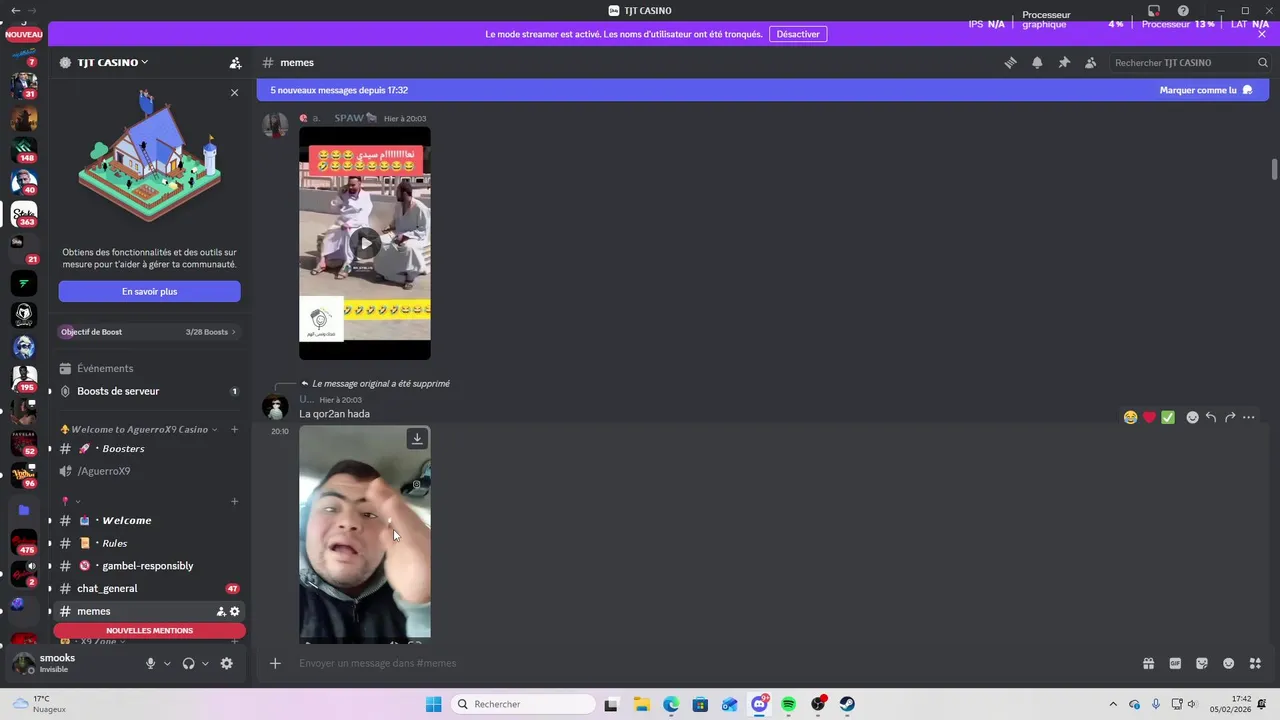Viewport: 1280px width, 720px height.
Task: Mute the microphone
Action: pyautogui.click(x=151, y=663)
